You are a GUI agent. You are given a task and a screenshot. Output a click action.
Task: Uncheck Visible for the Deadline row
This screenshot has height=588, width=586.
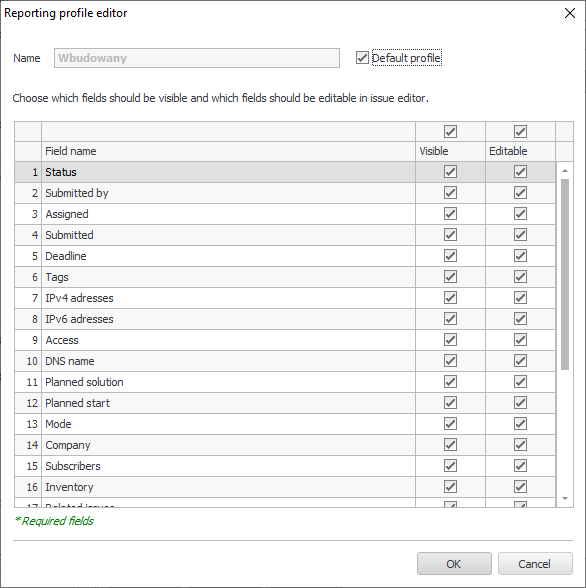(450, 256)
